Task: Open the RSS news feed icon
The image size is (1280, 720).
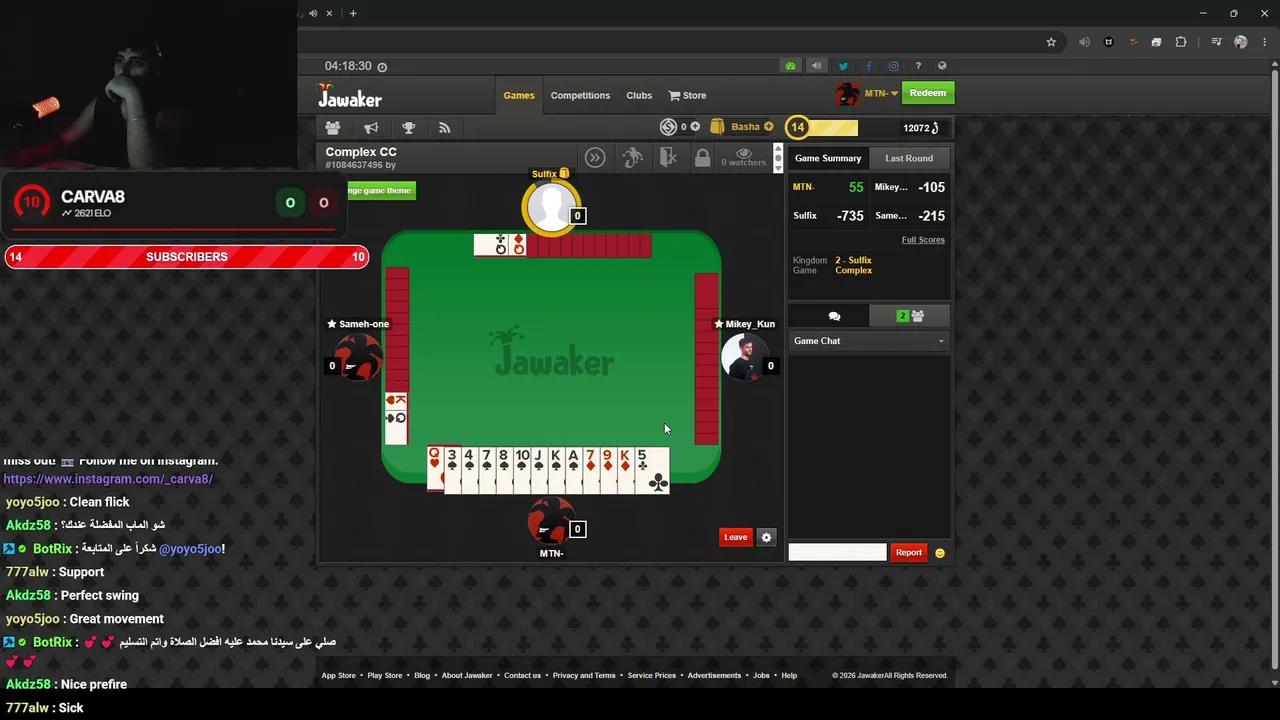Action: 445,128
